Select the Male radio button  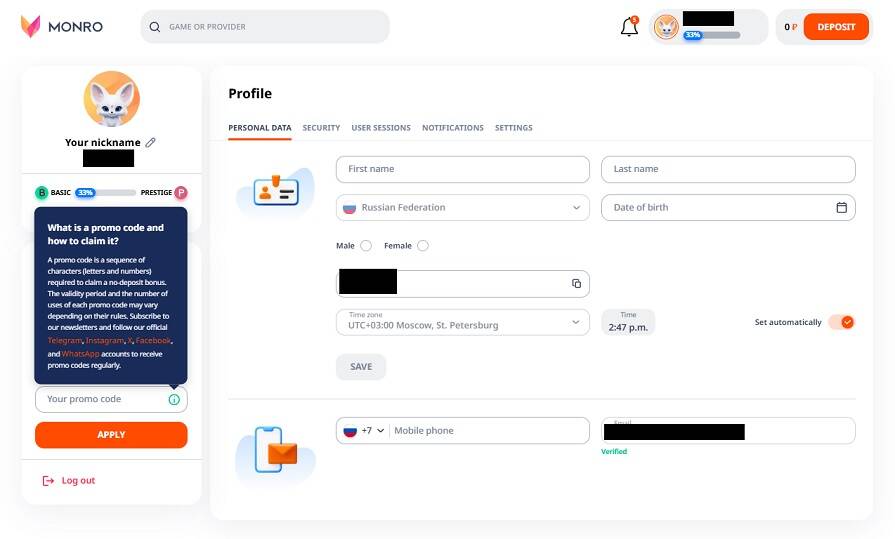(x=366, y=246)
